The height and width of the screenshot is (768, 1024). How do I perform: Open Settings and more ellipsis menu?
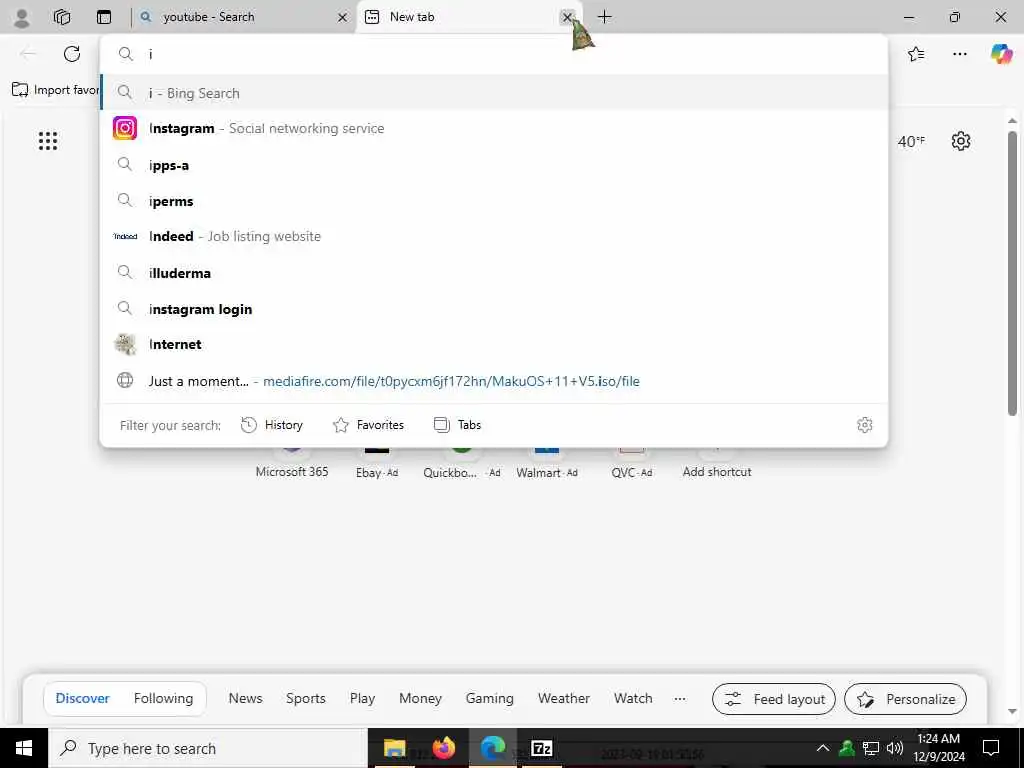click(x=959, y=54)
